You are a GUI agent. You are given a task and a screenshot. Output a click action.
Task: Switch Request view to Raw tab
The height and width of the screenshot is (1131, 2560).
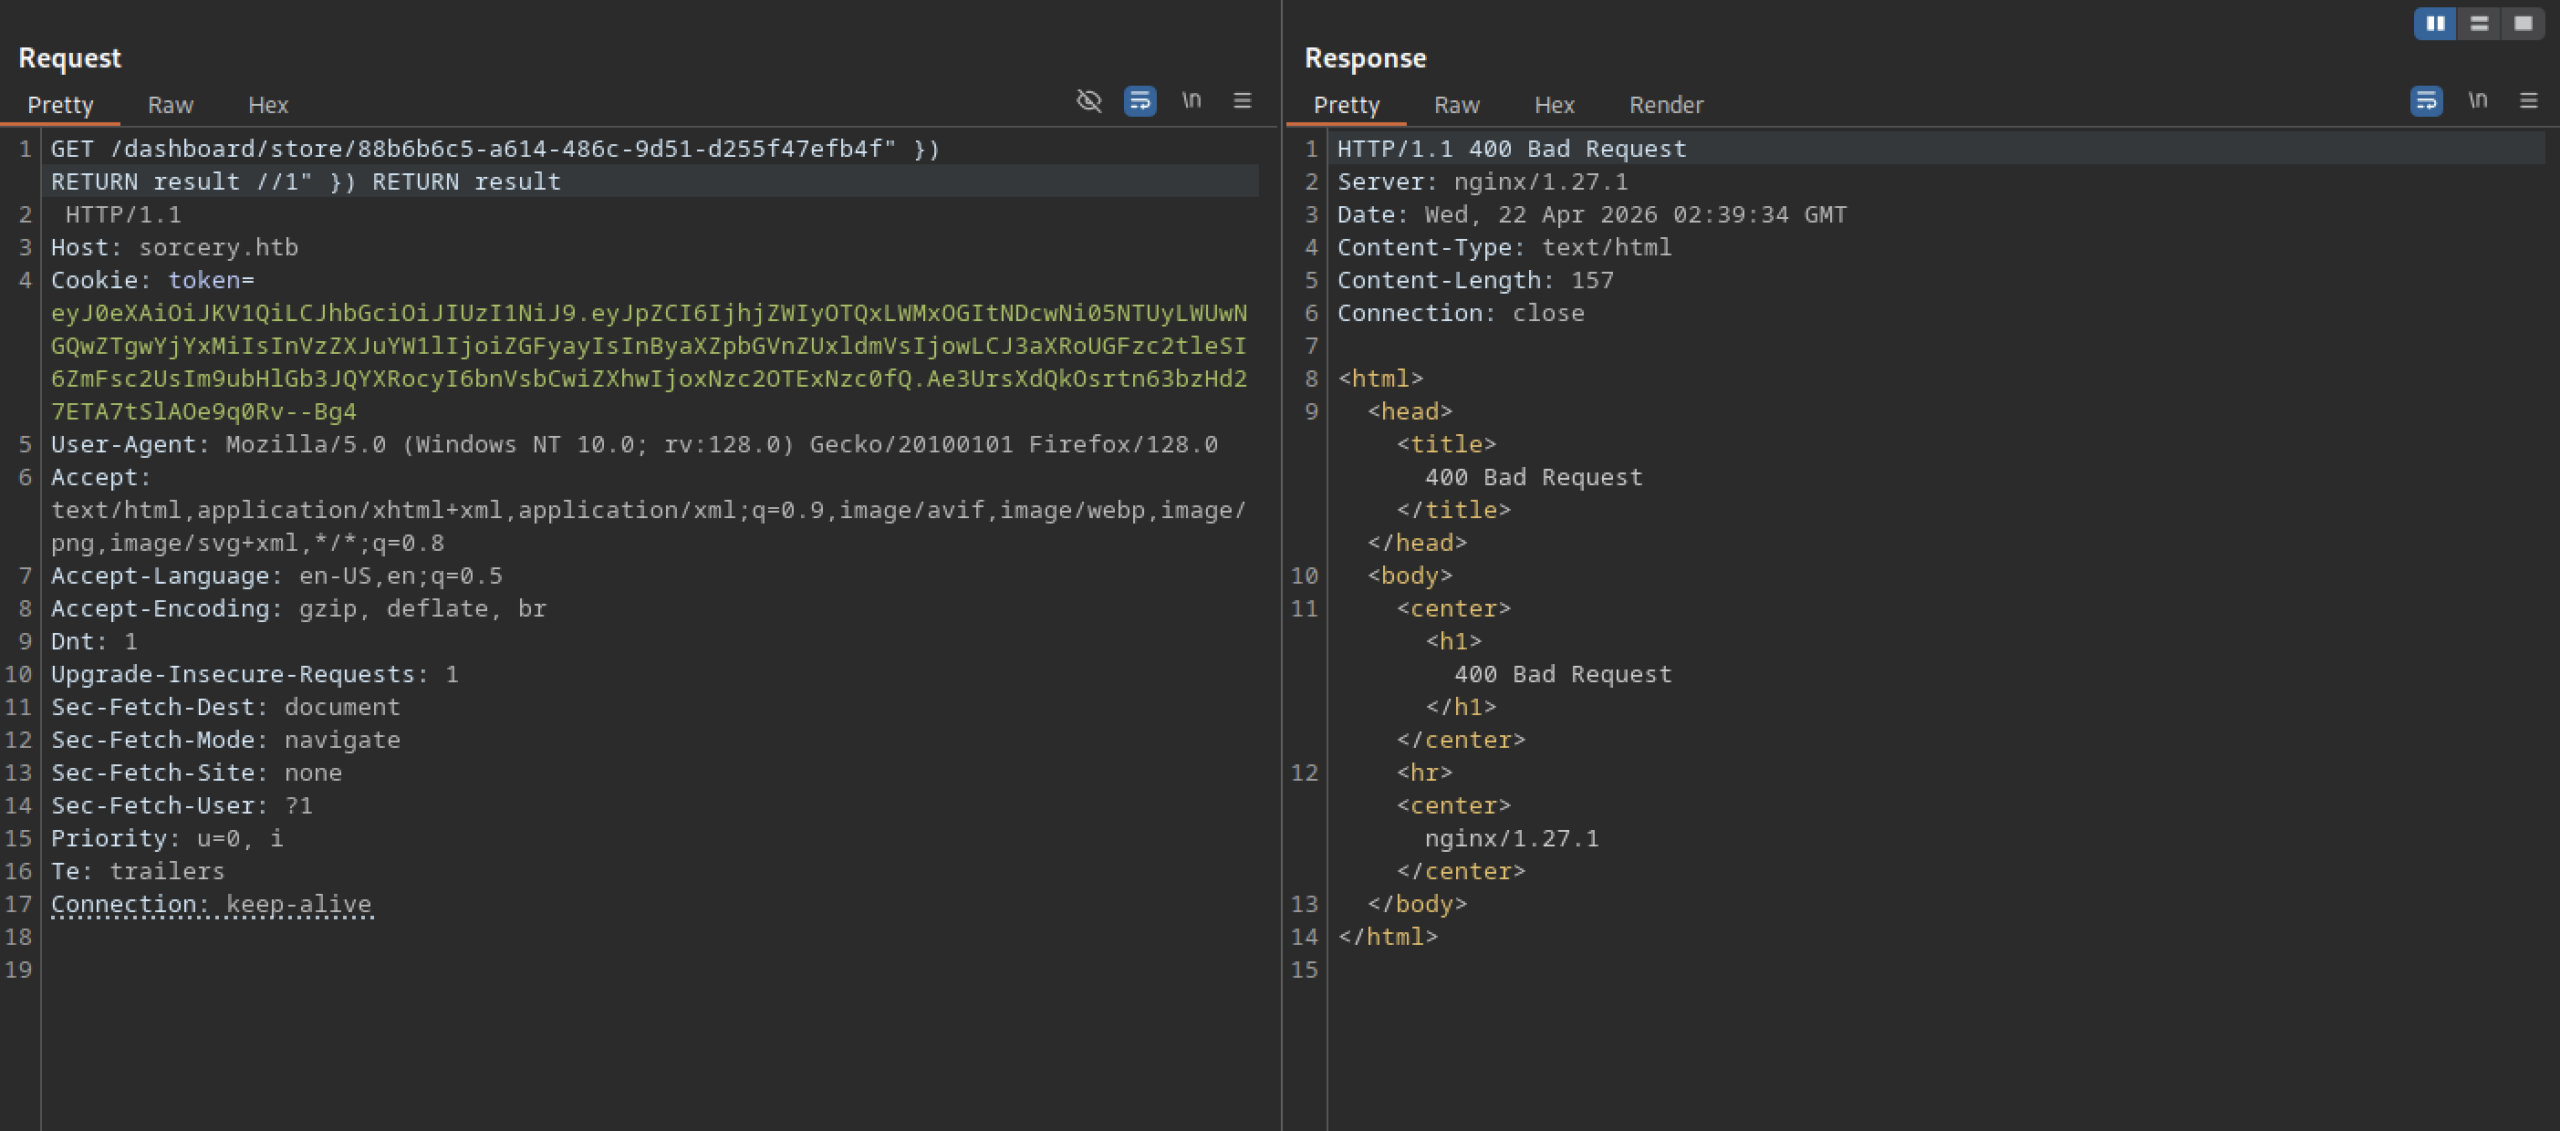tap(170, 105)
